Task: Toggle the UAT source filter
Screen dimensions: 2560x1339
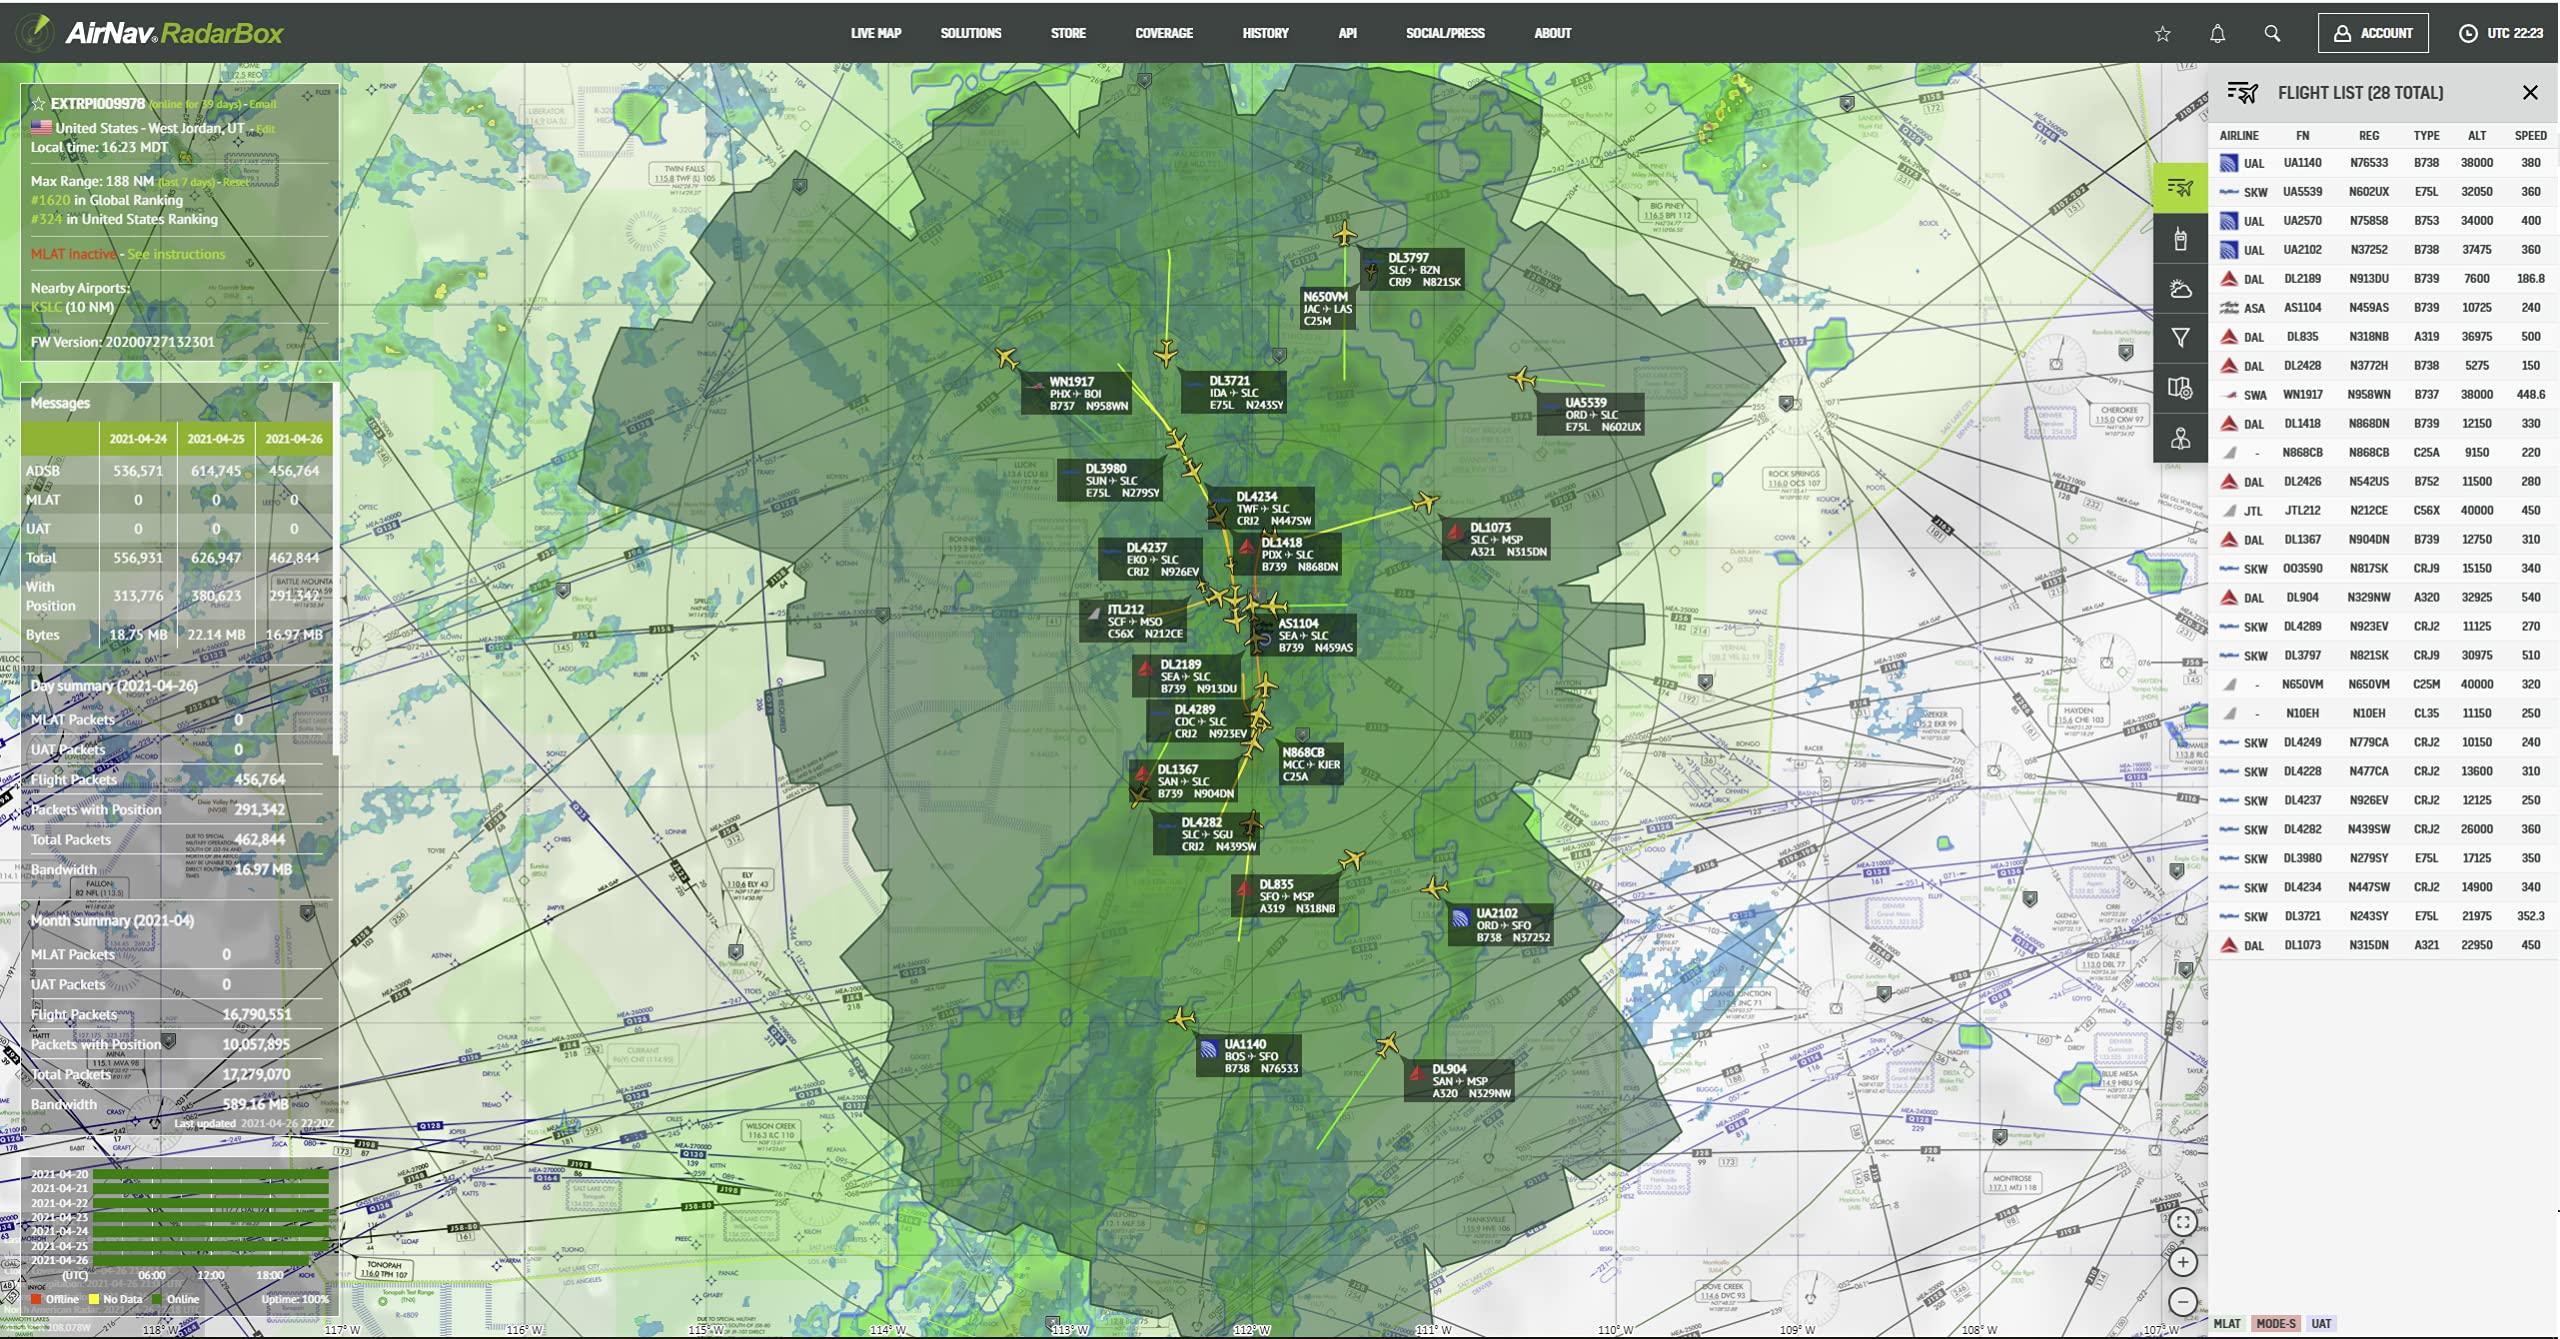Action: pos(2321,1323)
